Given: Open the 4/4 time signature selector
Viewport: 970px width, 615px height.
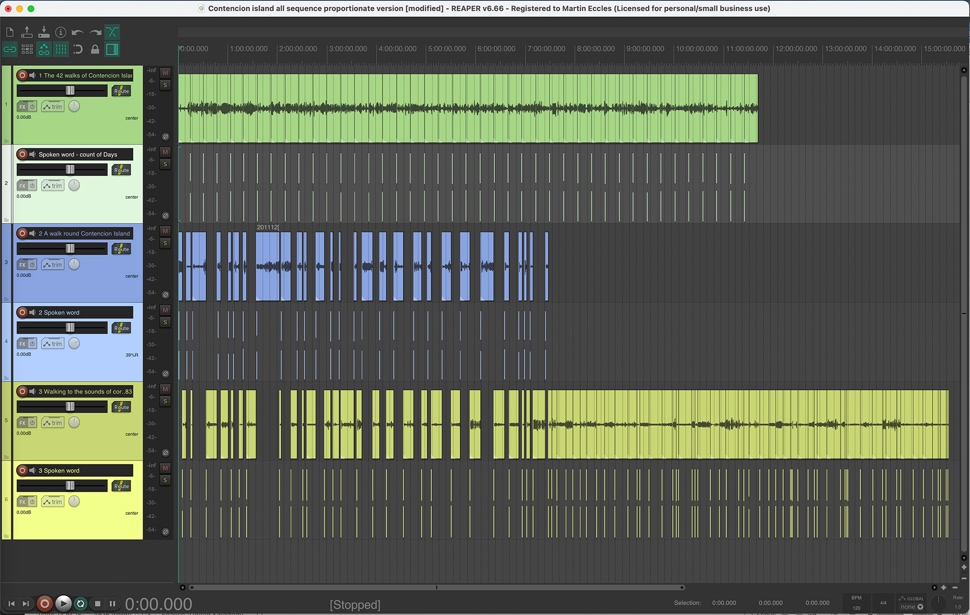Looking at the screenshot, I should pos(883,603).
